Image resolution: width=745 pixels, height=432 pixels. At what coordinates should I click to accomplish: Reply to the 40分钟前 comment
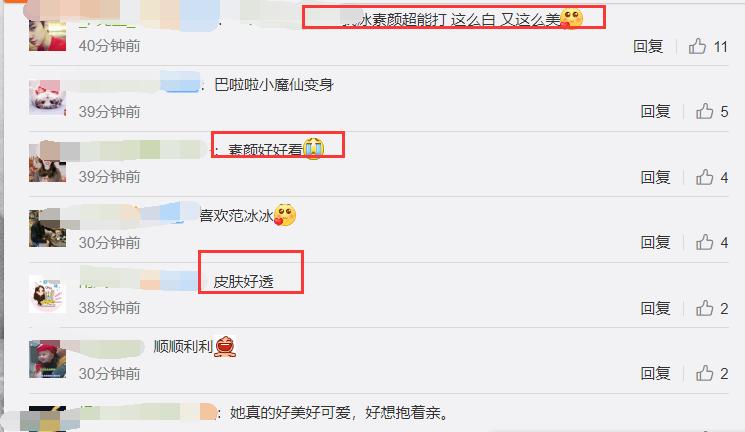[x=648, y=47]
